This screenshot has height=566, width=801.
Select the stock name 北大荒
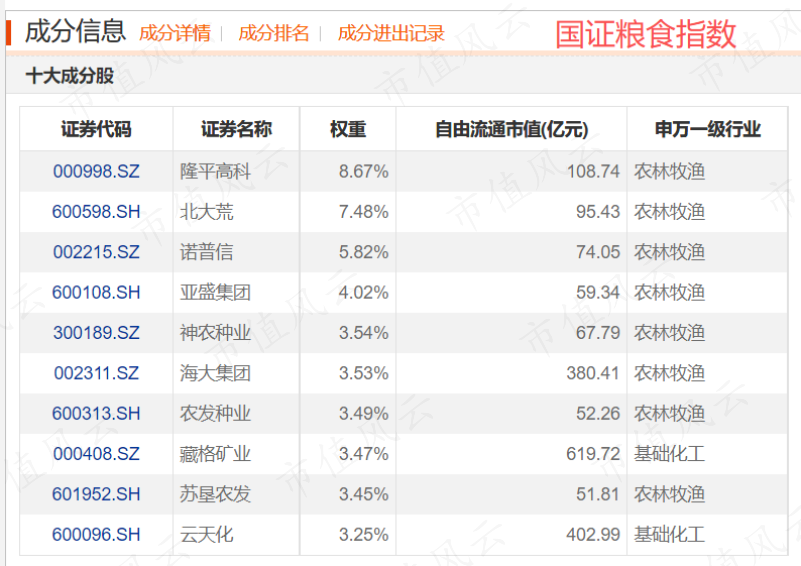tap(206, 211)
